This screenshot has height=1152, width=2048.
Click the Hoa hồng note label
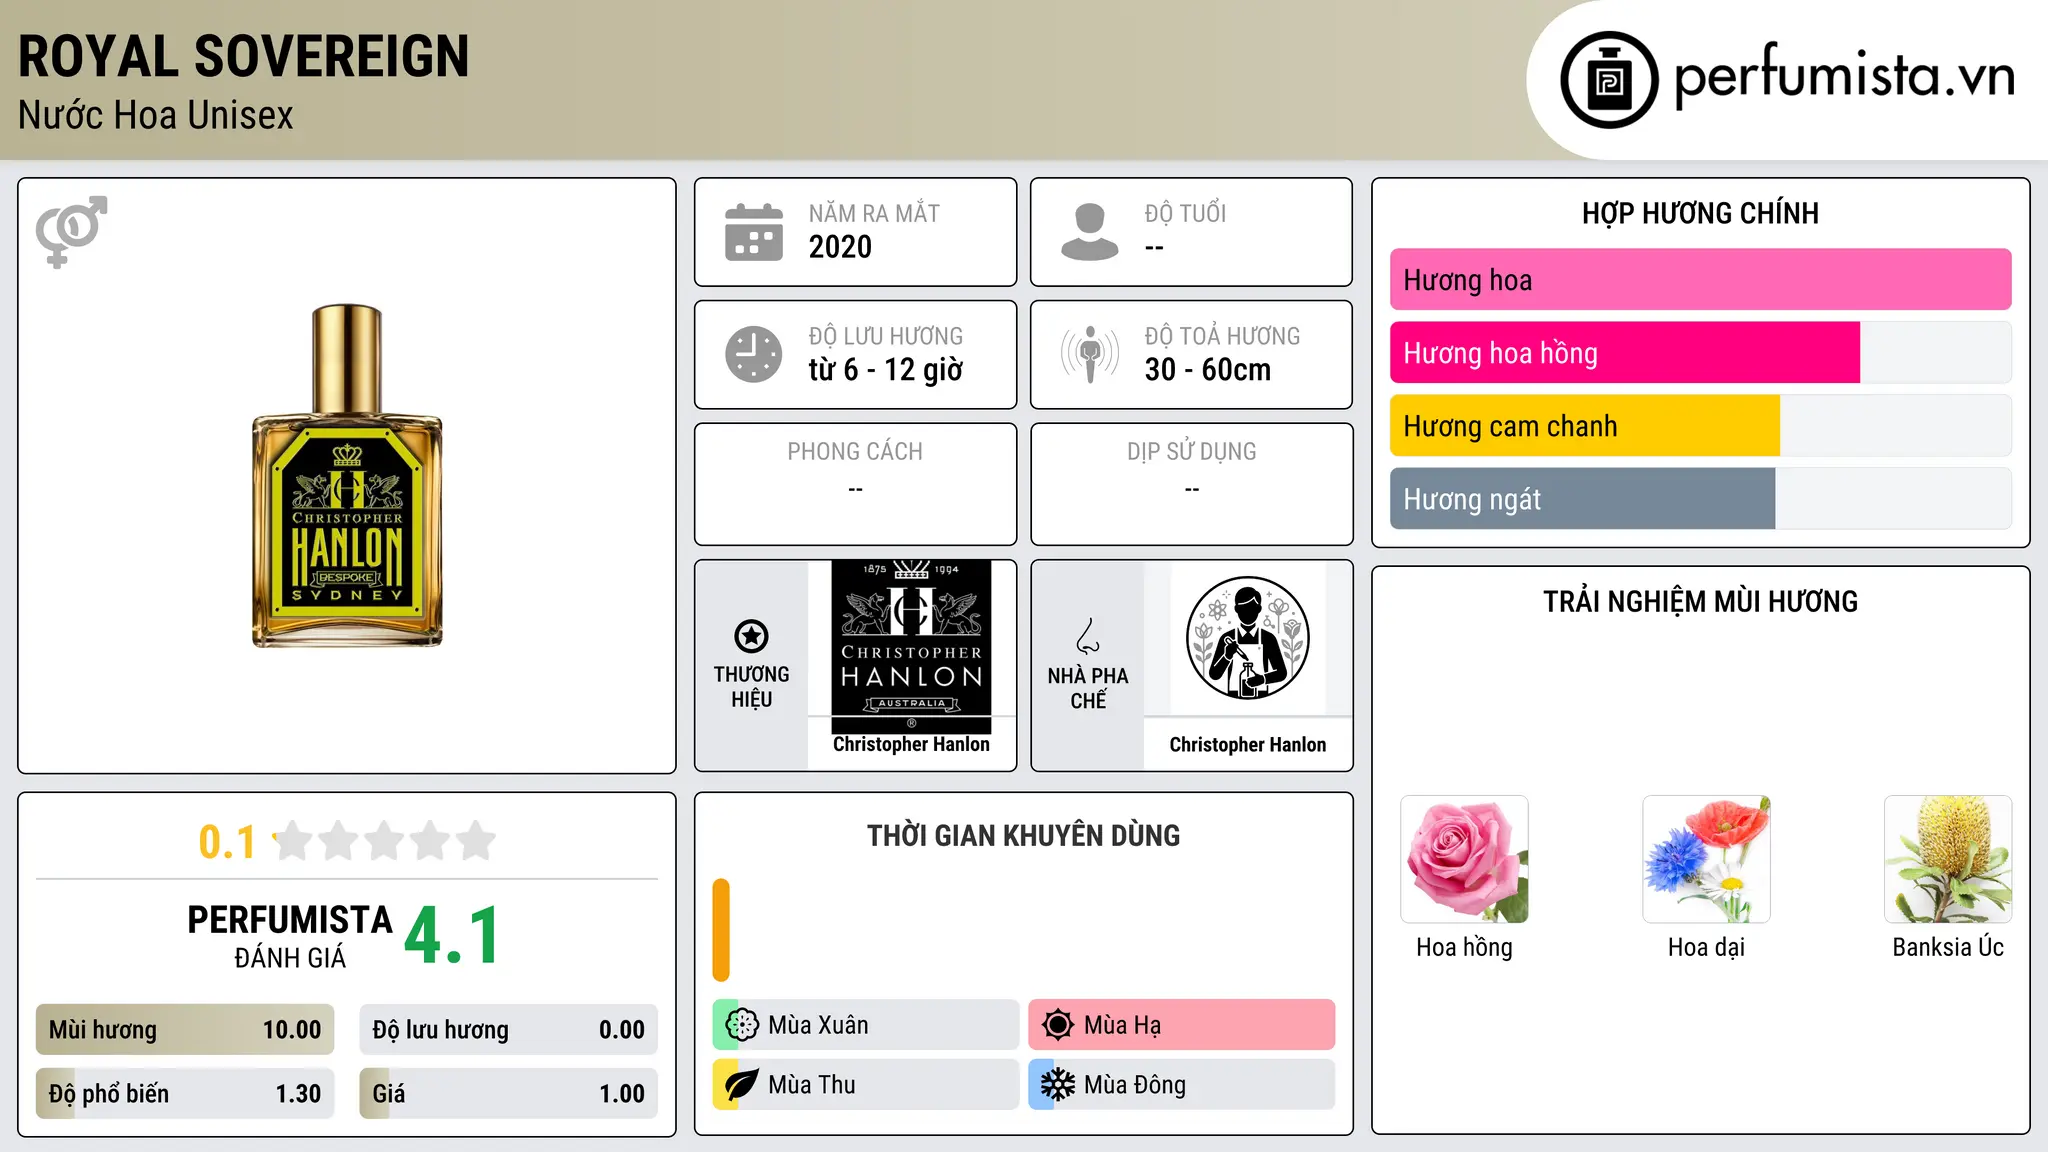(x=1464, y=948)
